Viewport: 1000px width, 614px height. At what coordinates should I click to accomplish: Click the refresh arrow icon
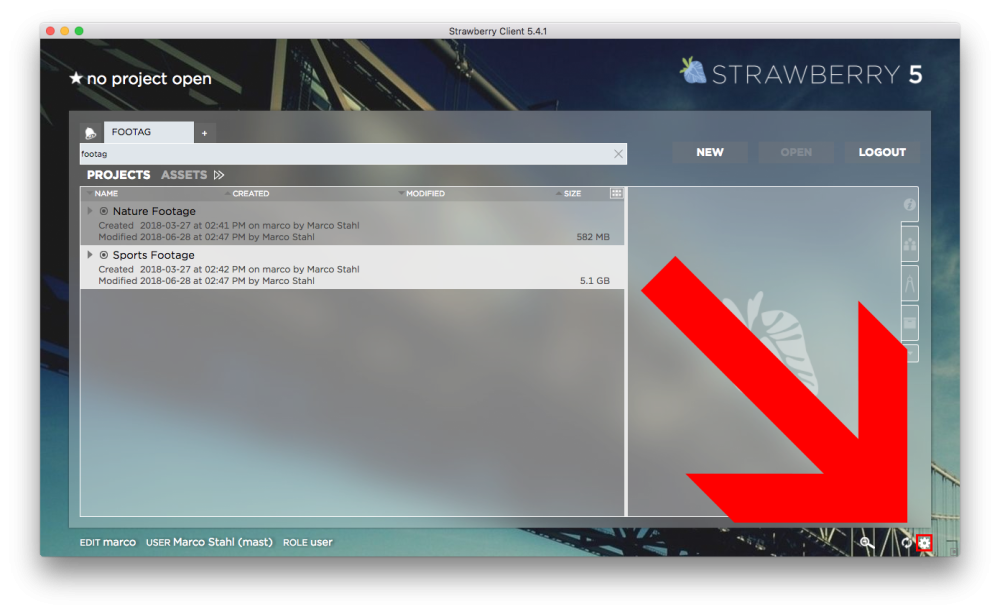pyautogui.click(x=906, y=543)
